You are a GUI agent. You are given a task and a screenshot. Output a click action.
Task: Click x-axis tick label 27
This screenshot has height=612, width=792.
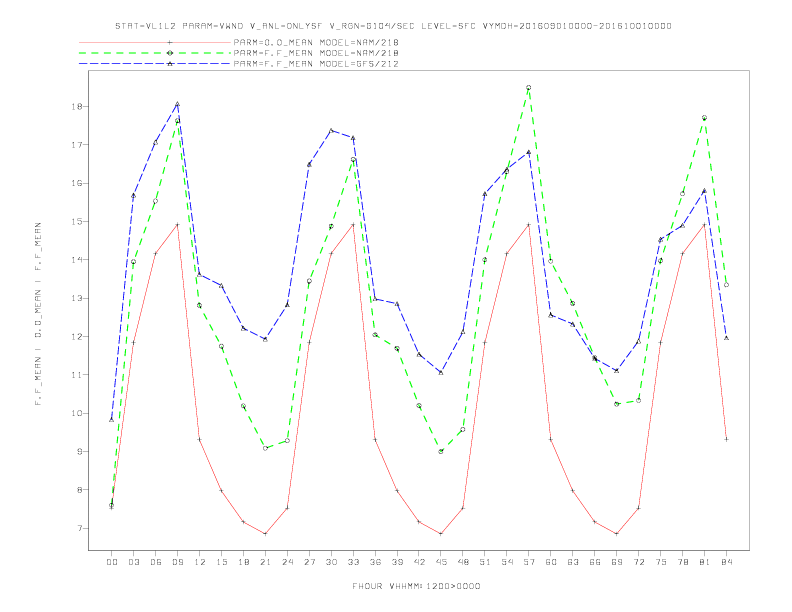tap(309, 562)
